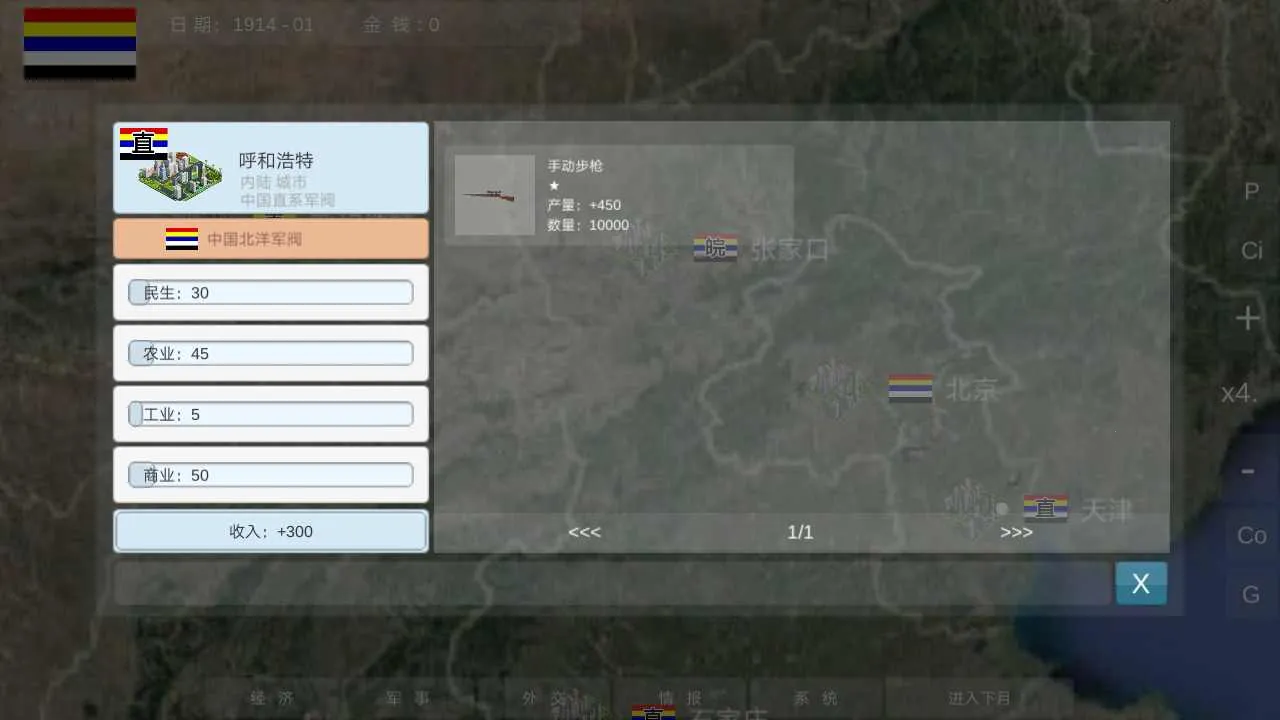Click the page indicator 1/1
The image size is (1280, 720).
800,532
